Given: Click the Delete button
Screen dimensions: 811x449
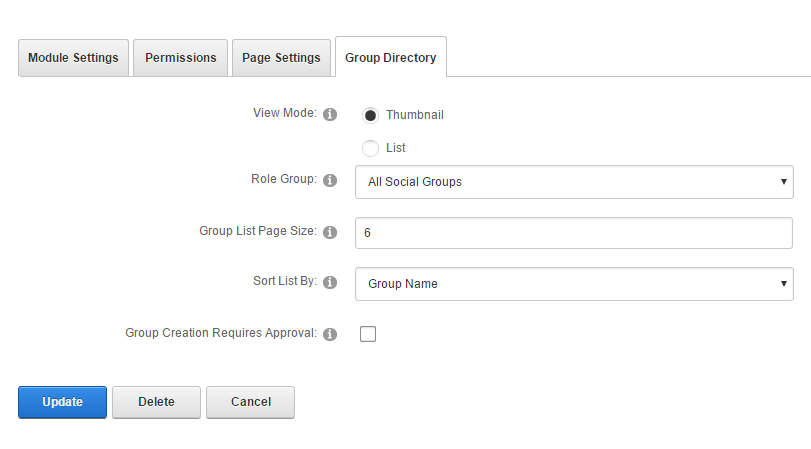Looking at the screenshot, I should tap(156, 402).
